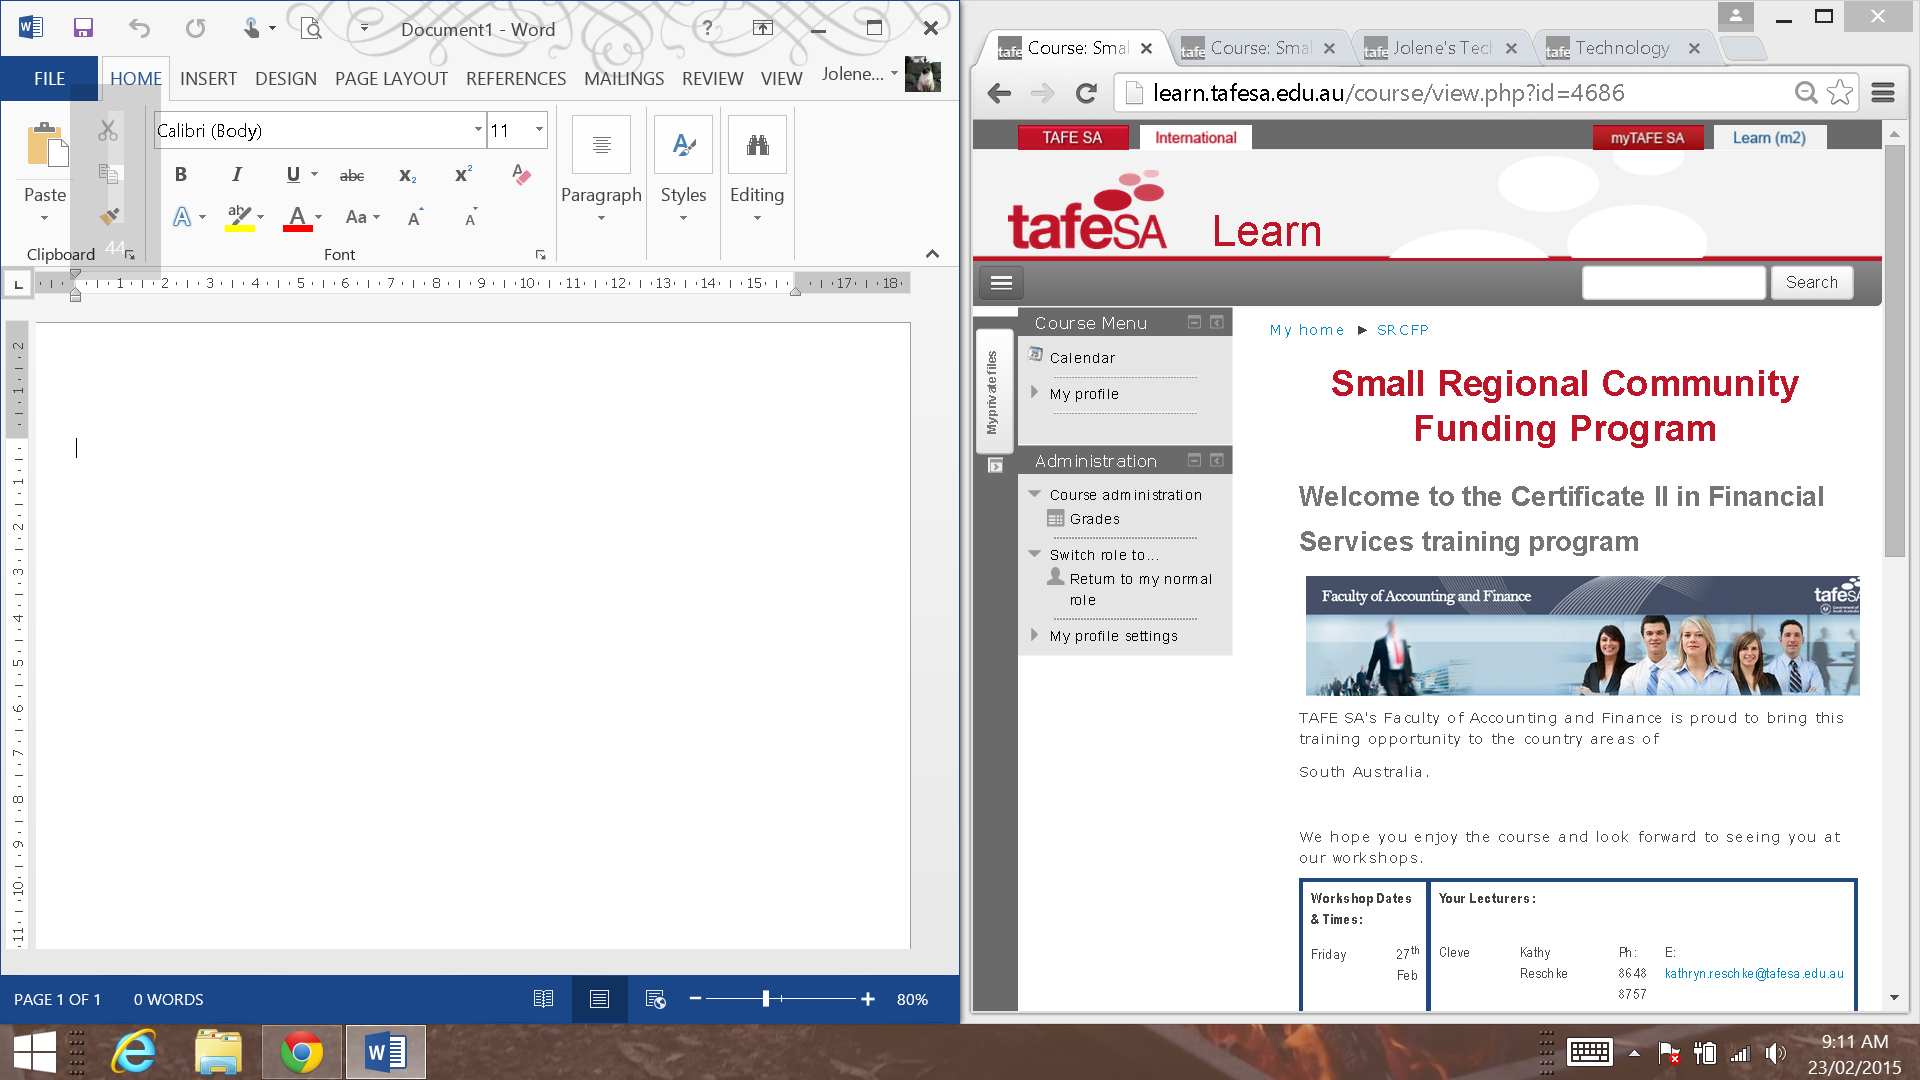Switch to PAGE LAYOUT tab

point(391,78)
